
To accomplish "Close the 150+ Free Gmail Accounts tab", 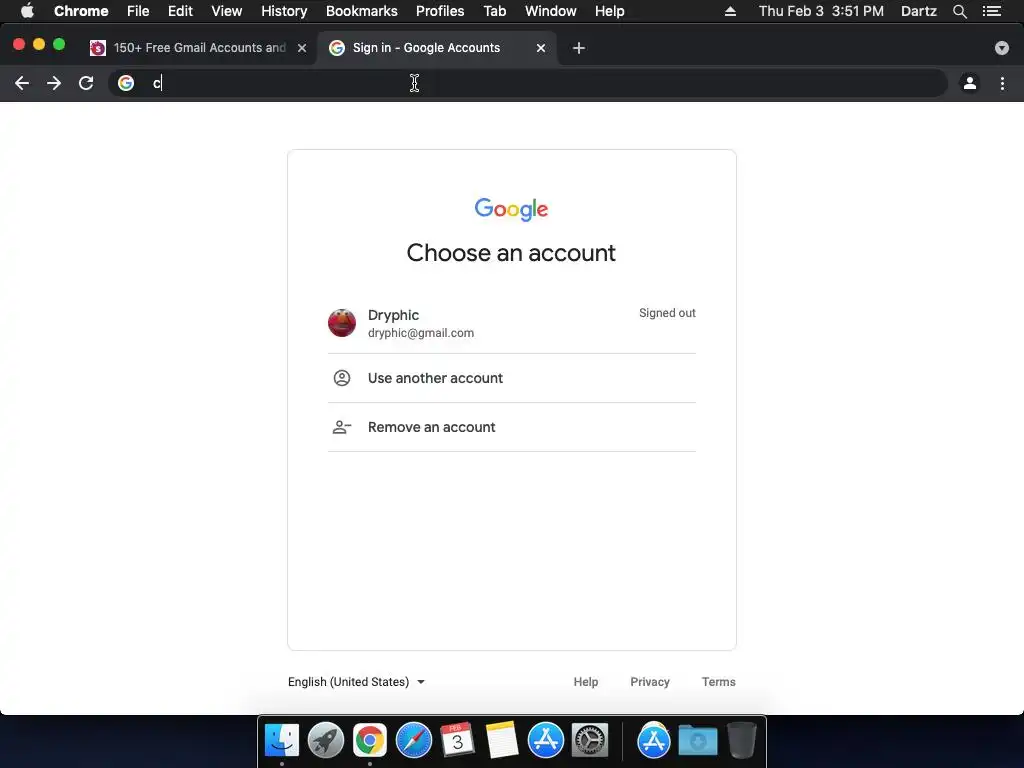I will click(x=302, y=48).
